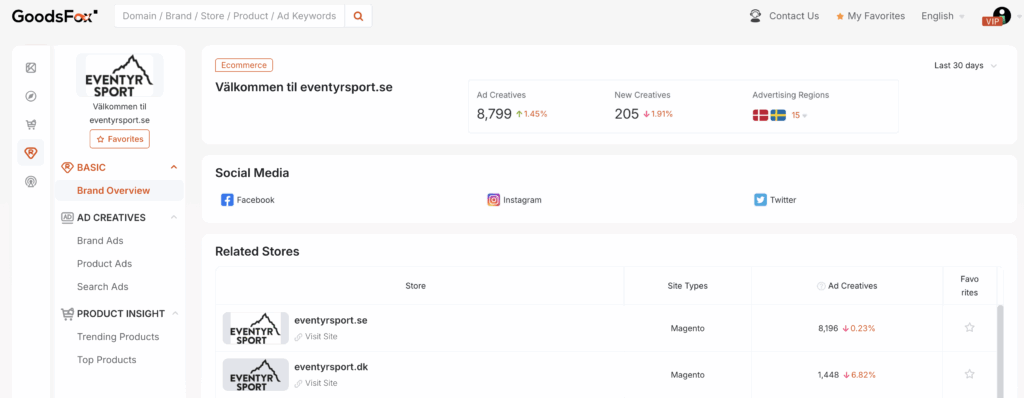Click the Related Stores table scrollbar

tap(1000, 351)
